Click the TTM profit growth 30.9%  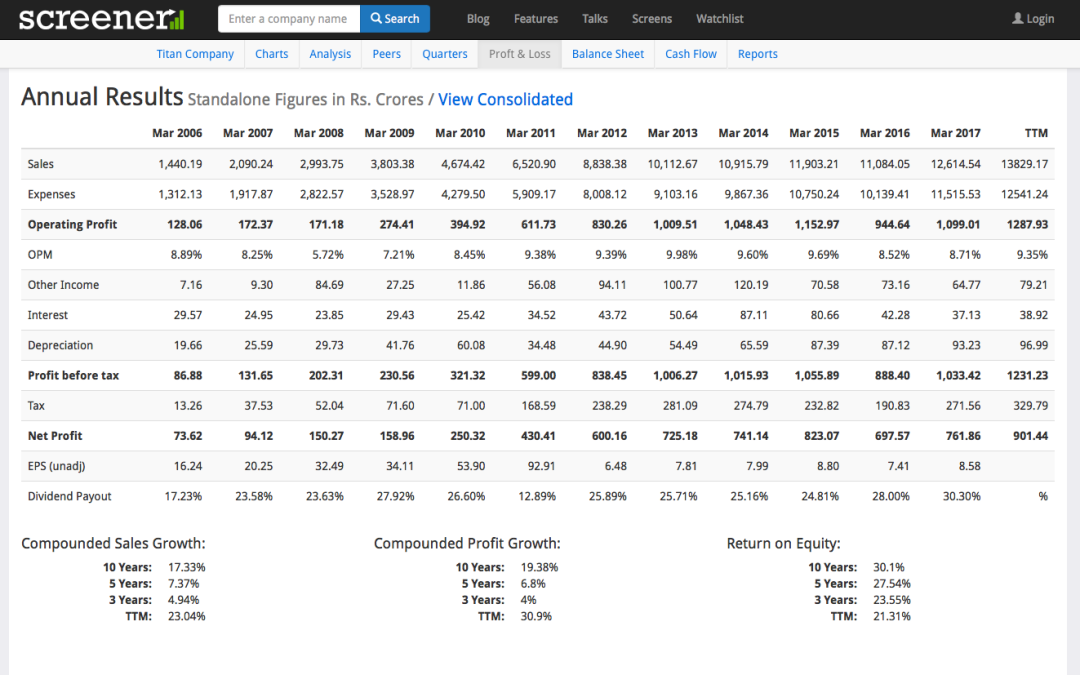click(x=536, y=616)
